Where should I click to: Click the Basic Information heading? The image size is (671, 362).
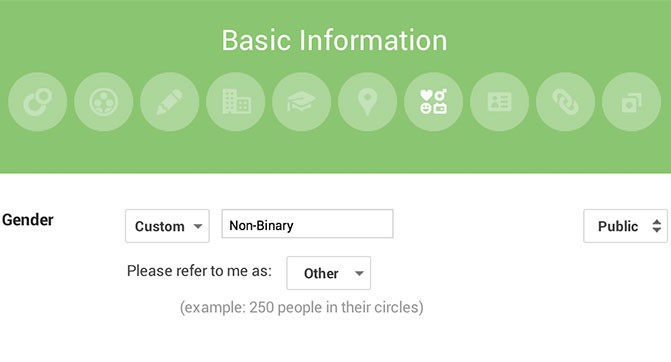point(334,40)
